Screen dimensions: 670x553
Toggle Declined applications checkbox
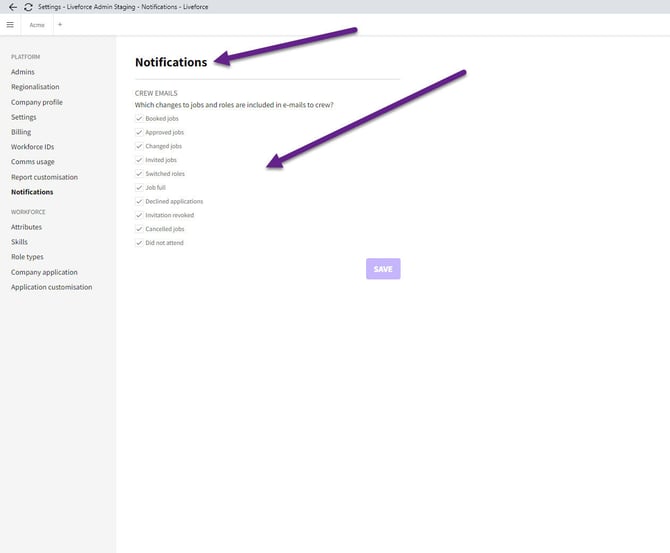pyautogui.click(x=139, y=201)
